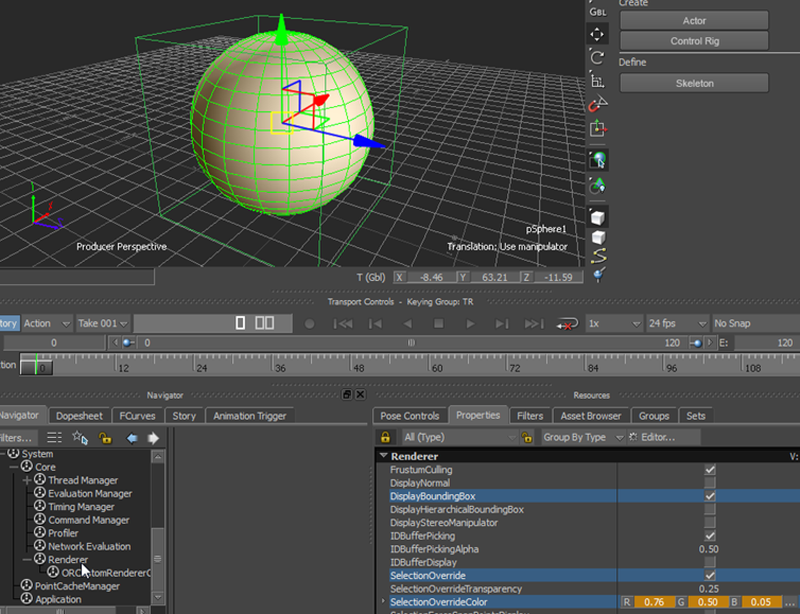Viewport: 800px width, 614px height.
Task: Enable the DisplayNormal checkbox
Action: click(710, 483)
